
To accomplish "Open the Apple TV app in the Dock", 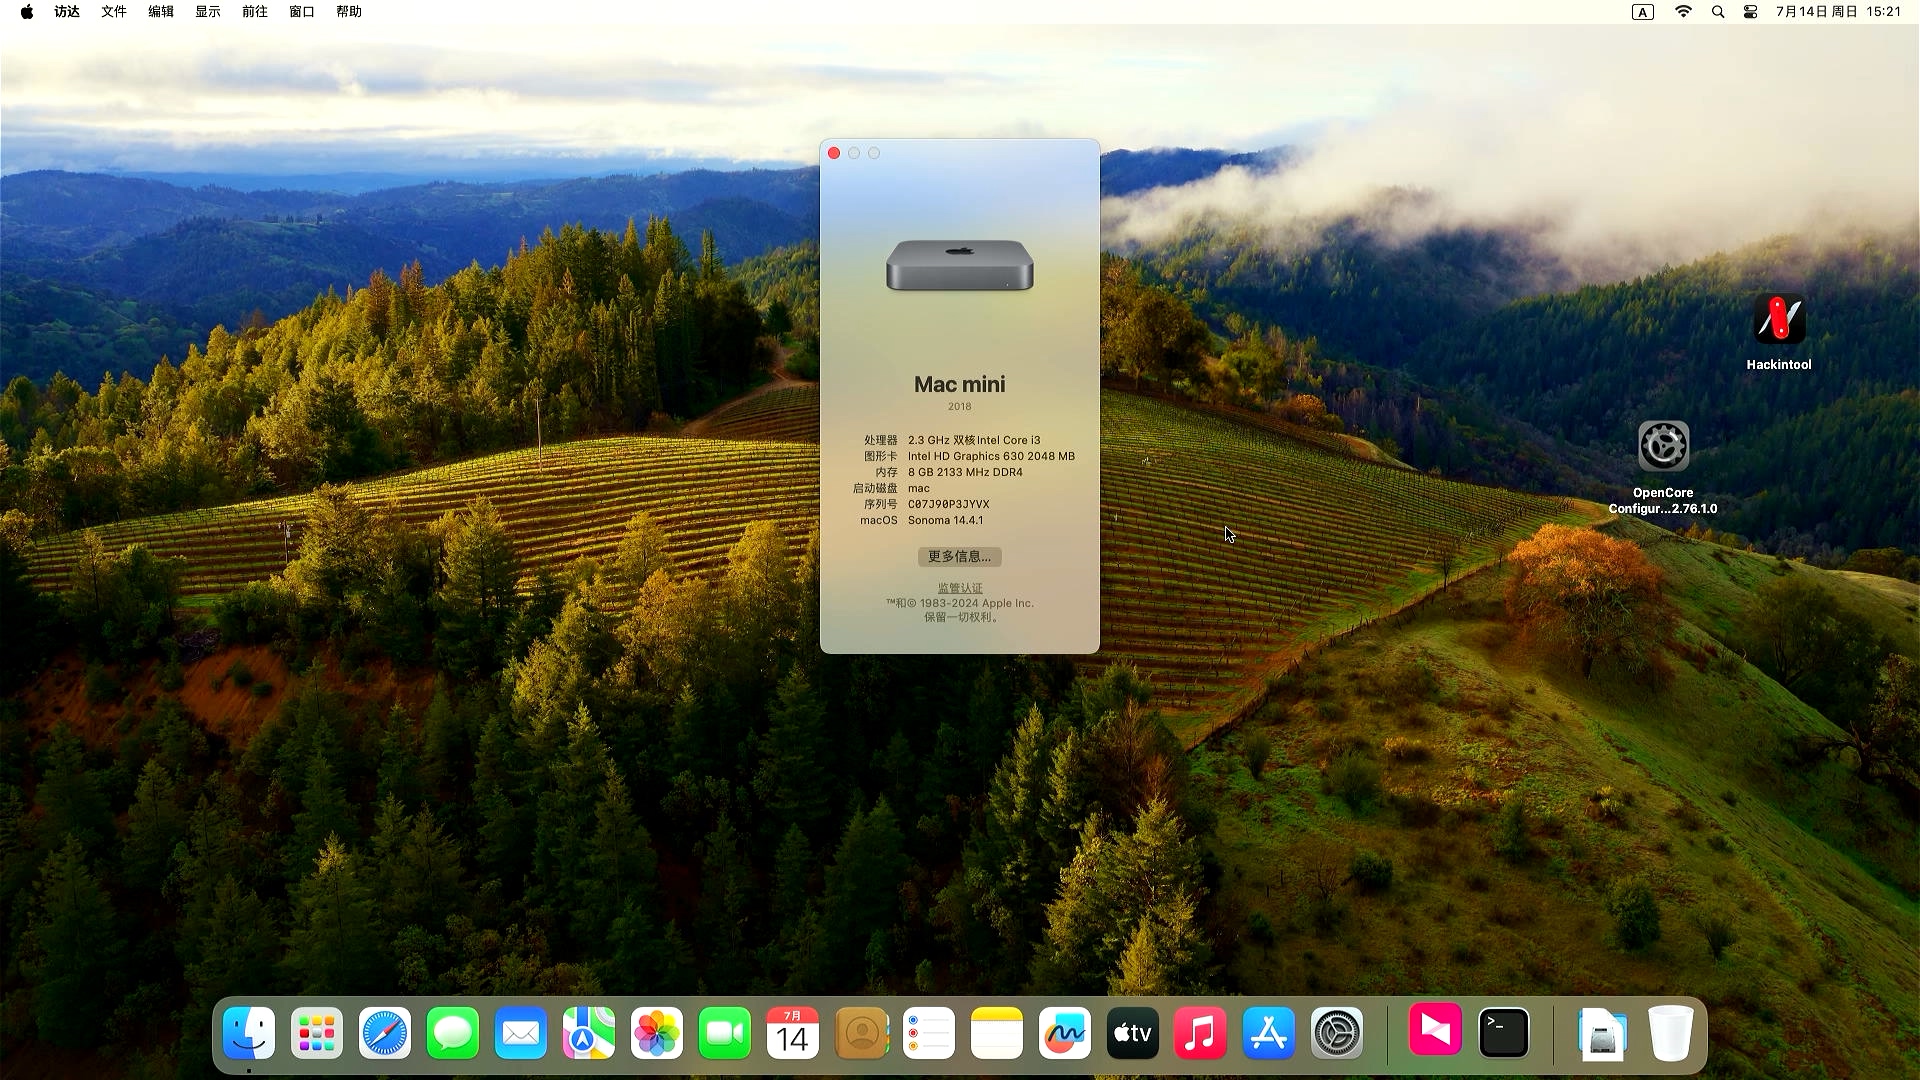I will [x=1133, y=1033].
